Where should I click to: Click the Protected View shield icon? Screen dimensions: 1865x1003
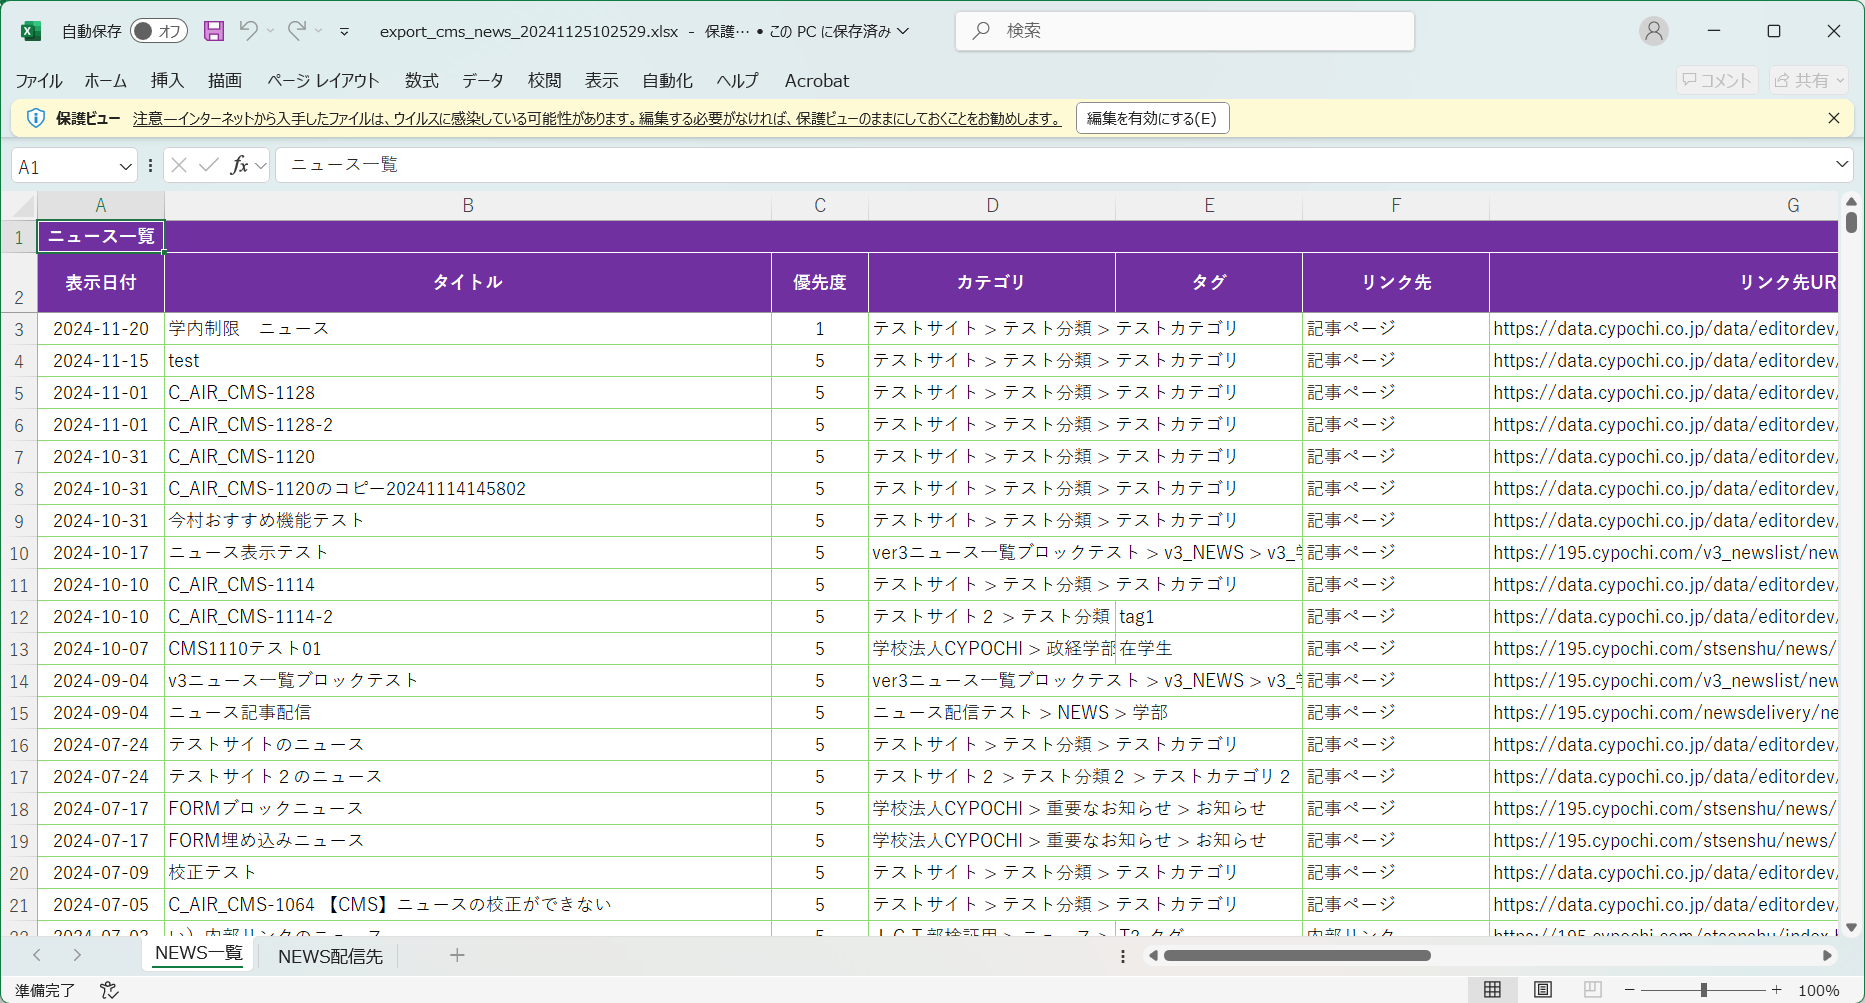coord(36,118)
